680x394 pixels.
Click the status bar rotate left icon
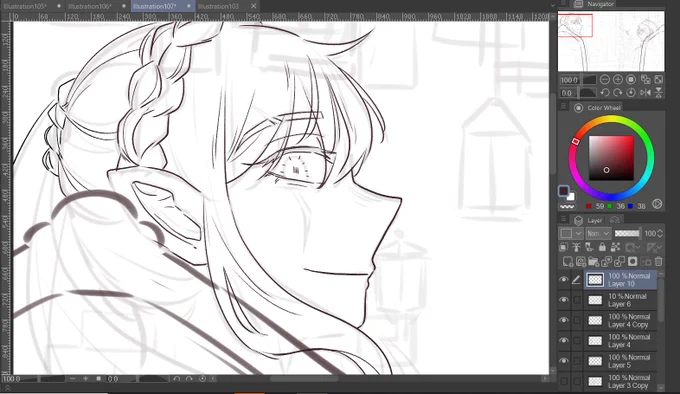(177, 379)
